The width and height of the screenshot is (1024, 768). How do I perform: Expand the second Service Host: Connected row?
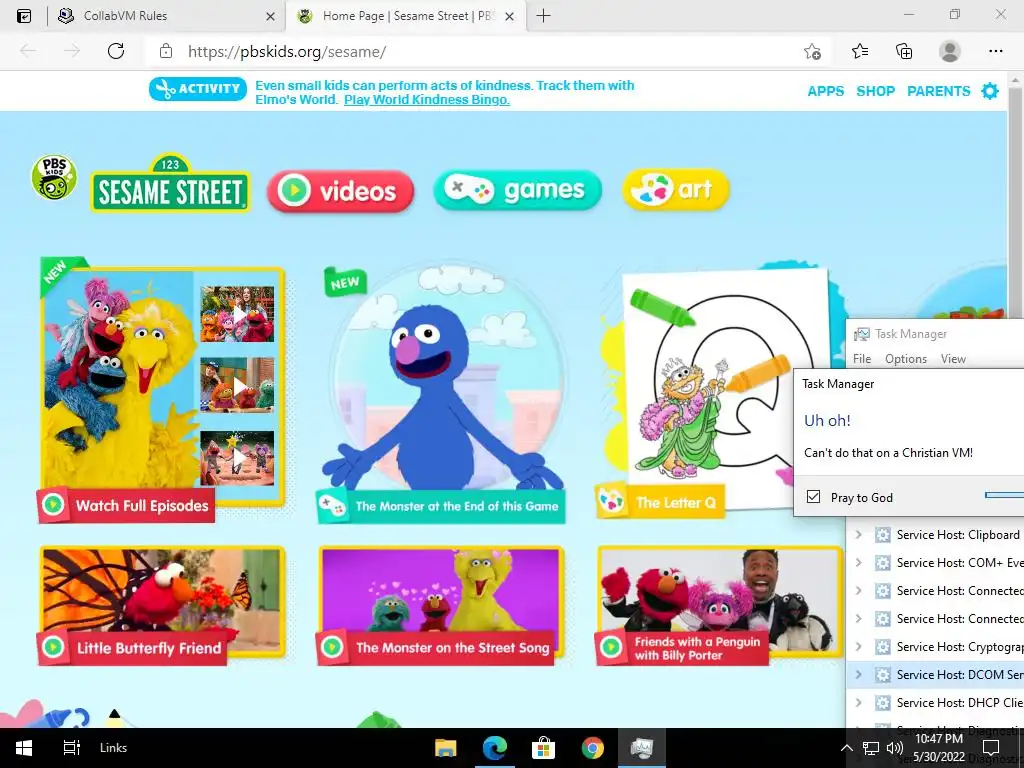[x=859, y=618]
